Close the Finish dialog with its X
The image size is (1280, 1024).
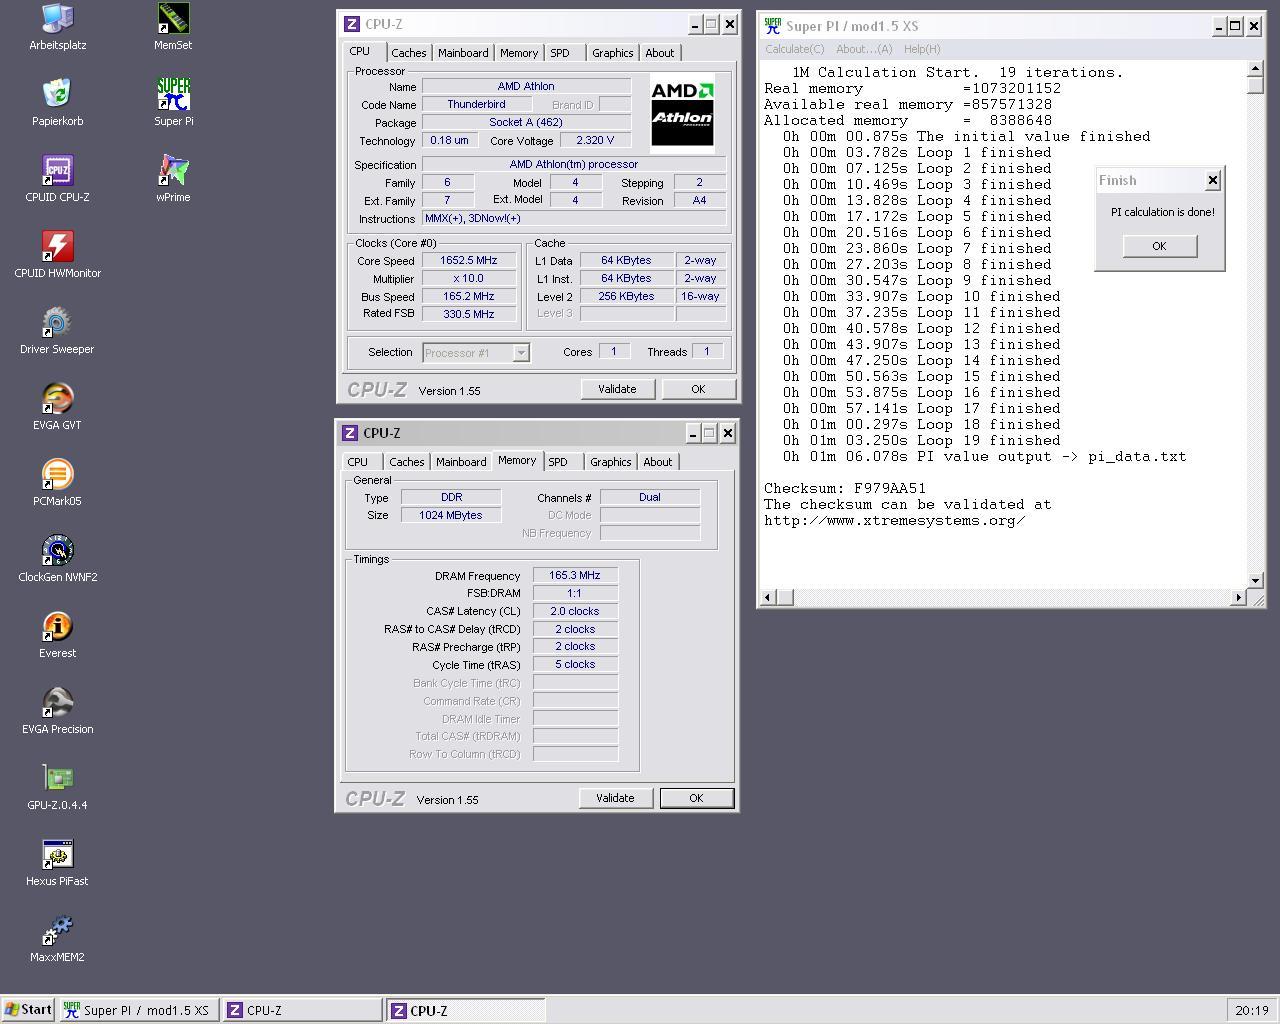(x=1213, y=181)
